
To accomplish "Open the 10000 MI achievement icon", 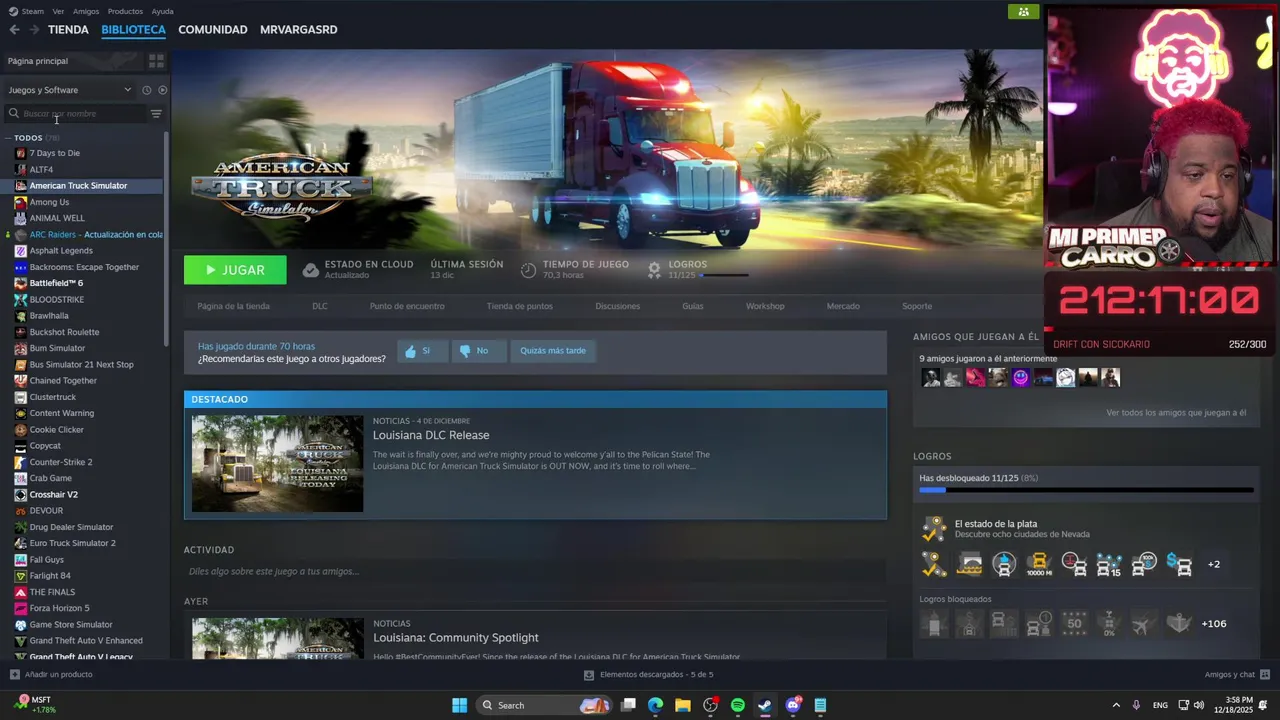I will pyautogui.click(x=1039, y=564).
